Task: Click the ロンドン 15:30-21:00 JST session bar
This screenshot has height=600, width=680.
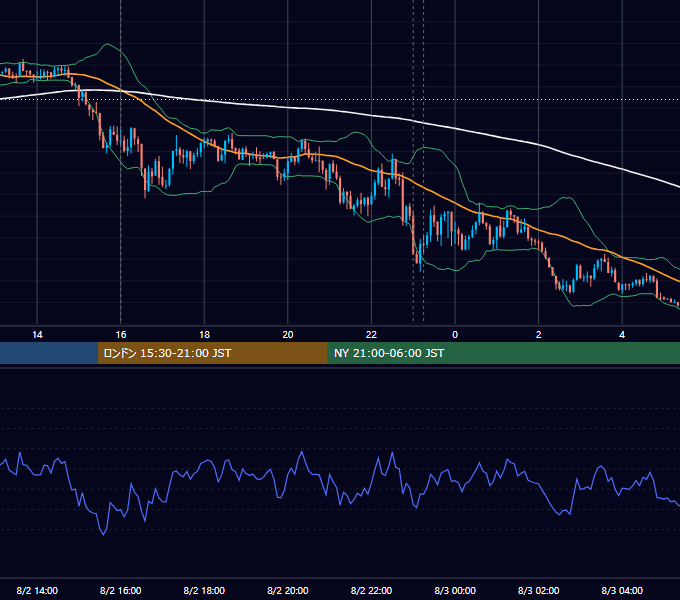Action: (212, 353)
